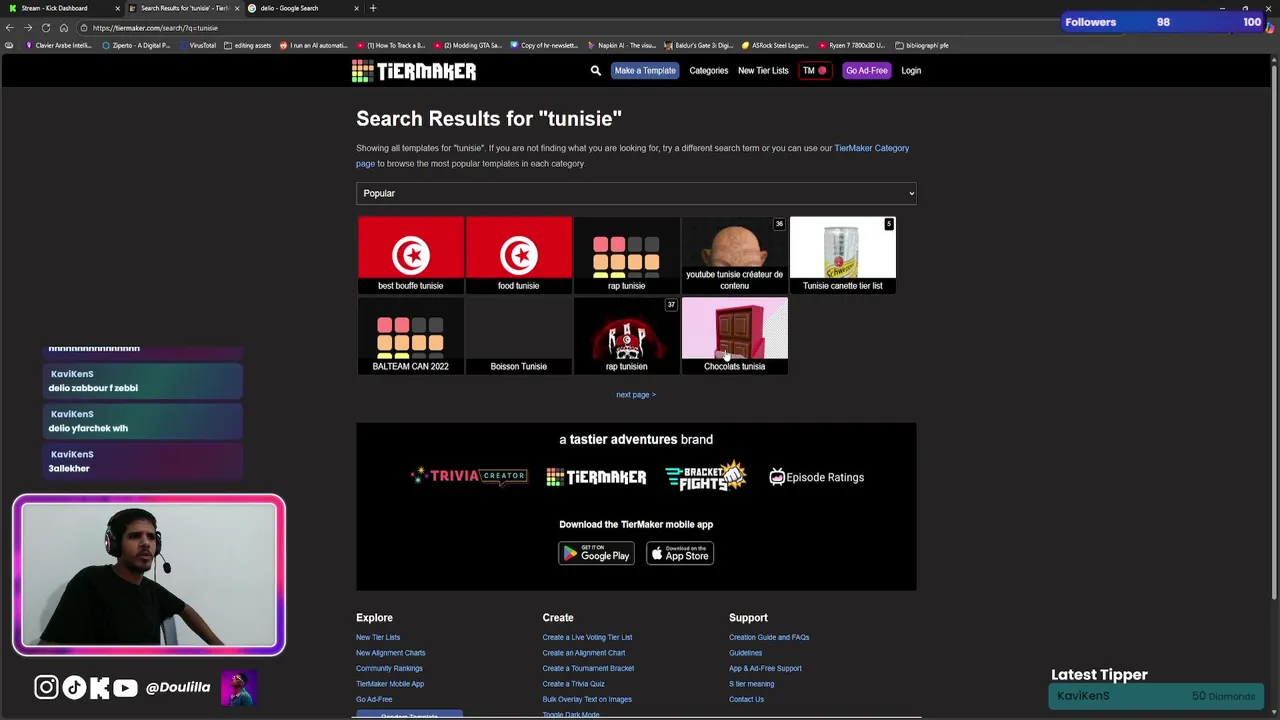
Task: Open the browser home icon
Action: point(64,28)
